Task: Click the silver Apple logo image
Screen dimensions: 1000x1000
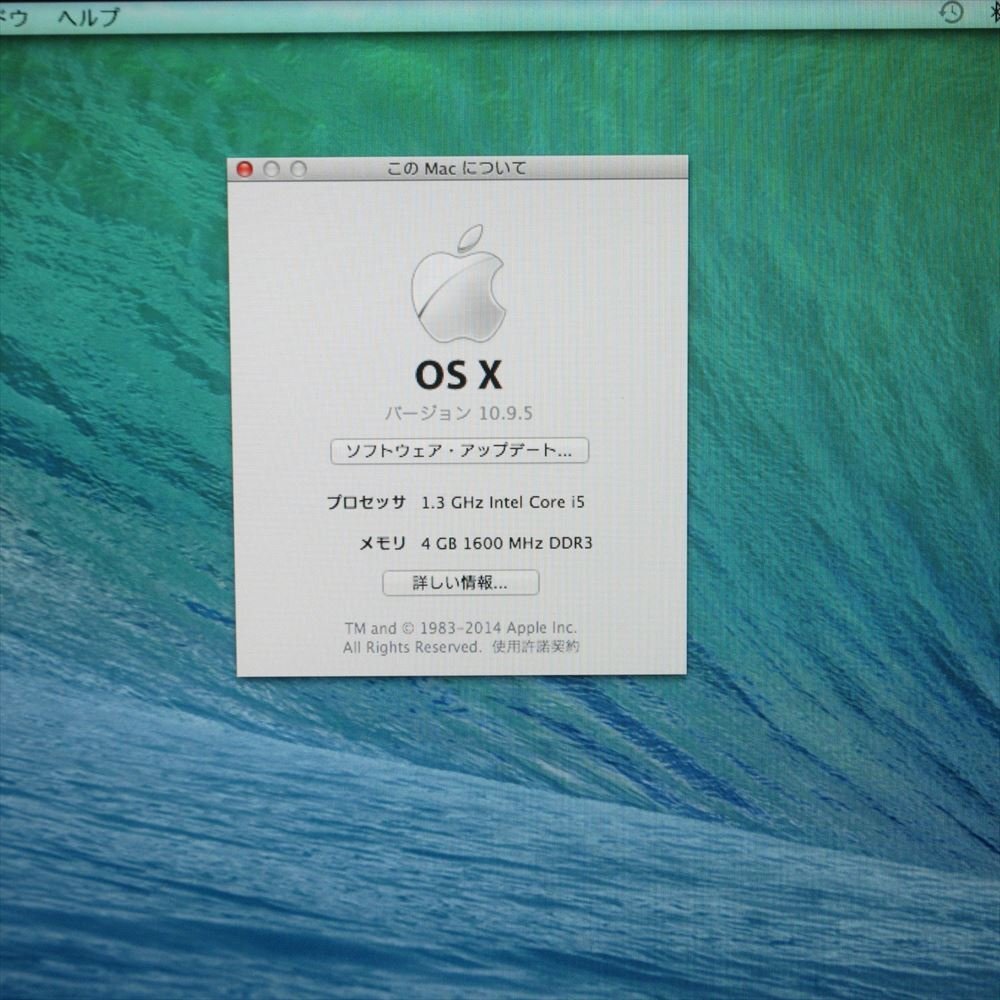Action: pyautogui.click(x=458, y=285)
